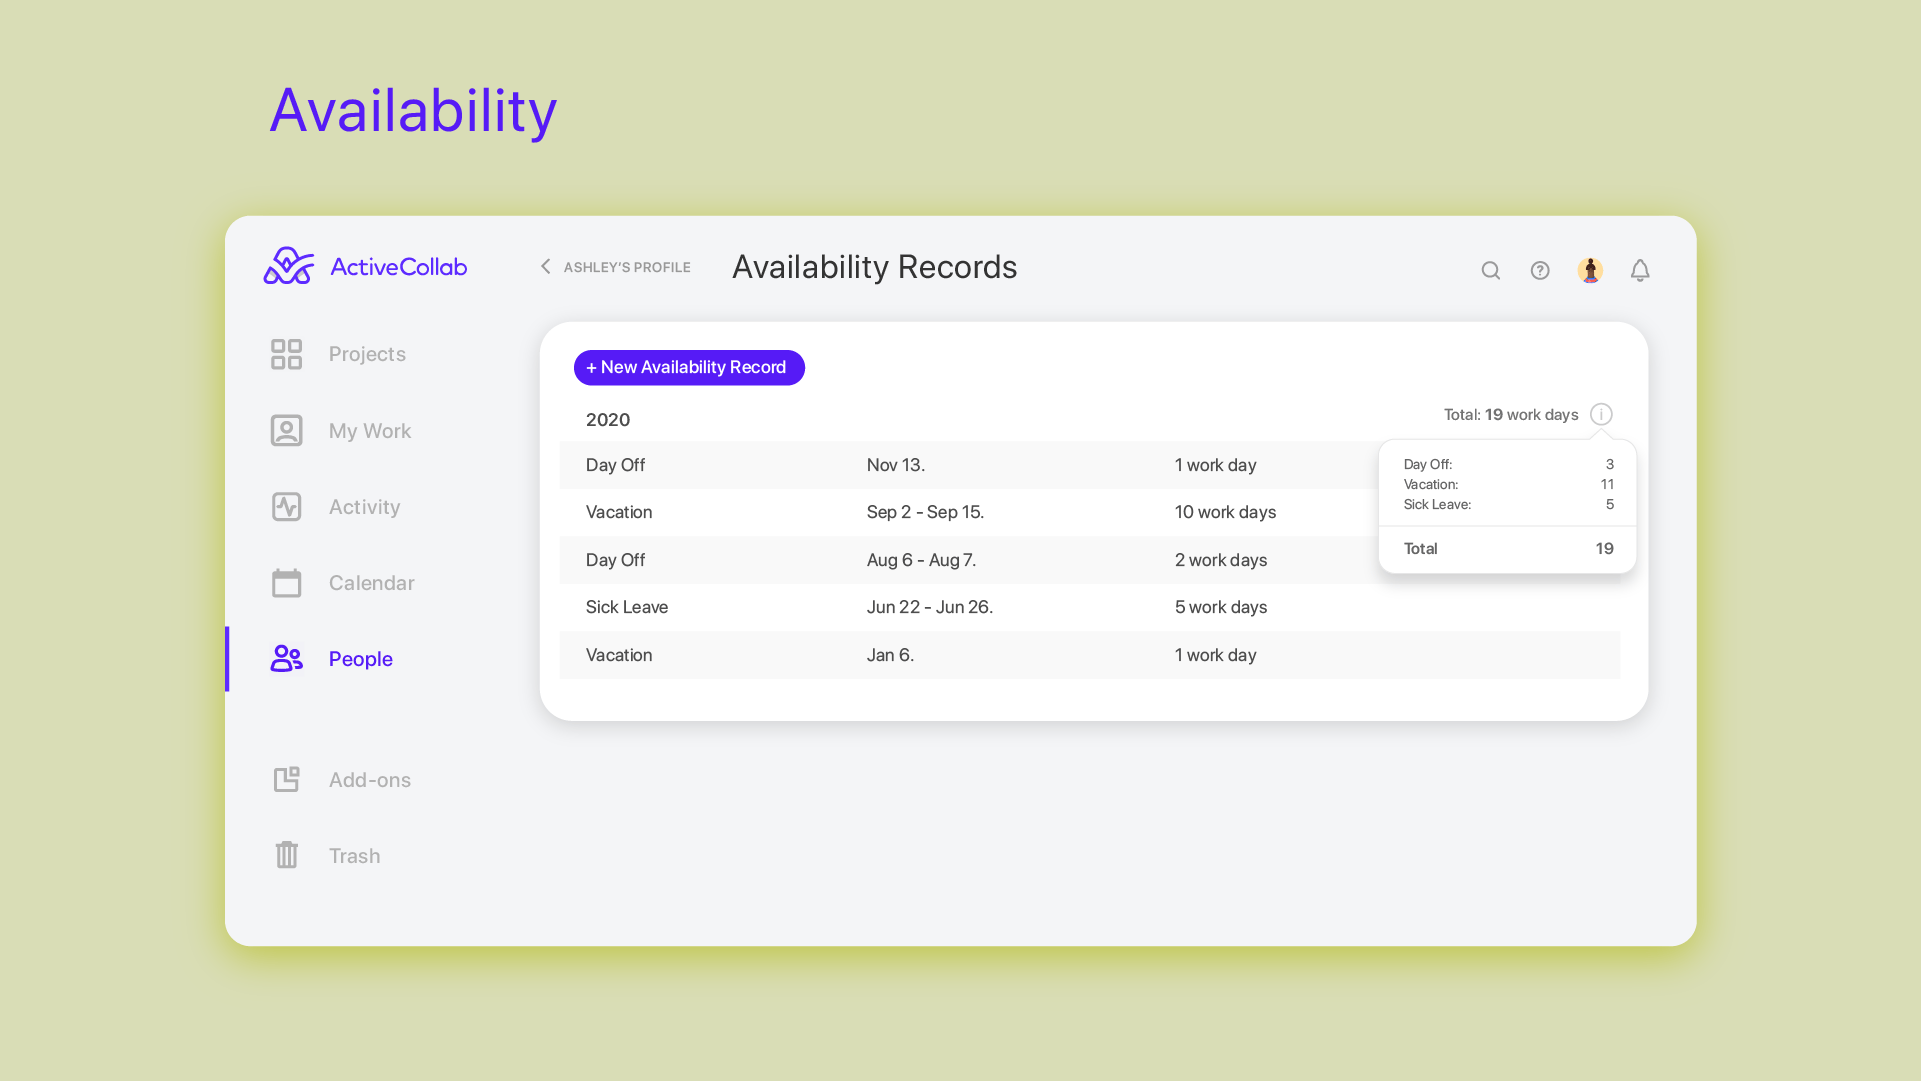Screen dimensions: 1921x1081
Task: Expand the 2020 records group
Action: 607,419
